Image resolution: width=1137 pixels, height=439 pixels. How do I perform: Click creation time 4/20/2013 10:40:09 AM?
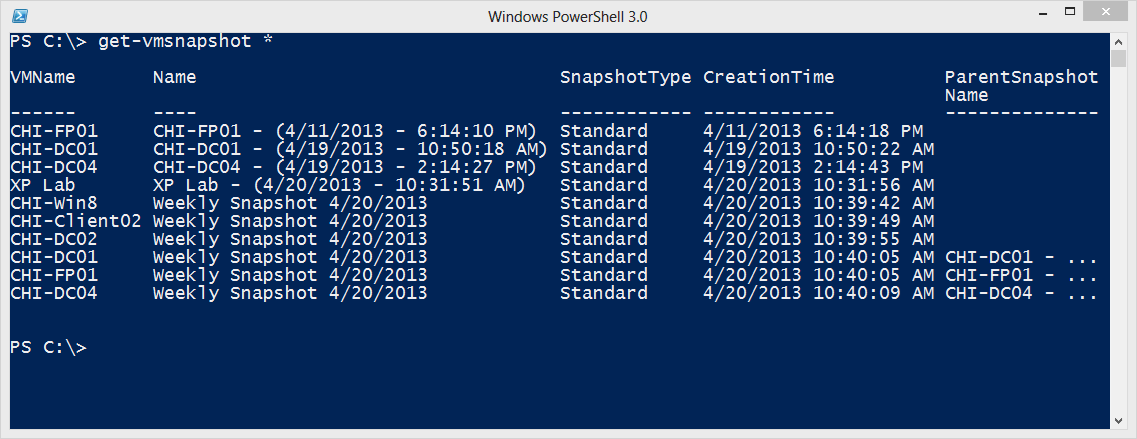(x=819, y=293)
